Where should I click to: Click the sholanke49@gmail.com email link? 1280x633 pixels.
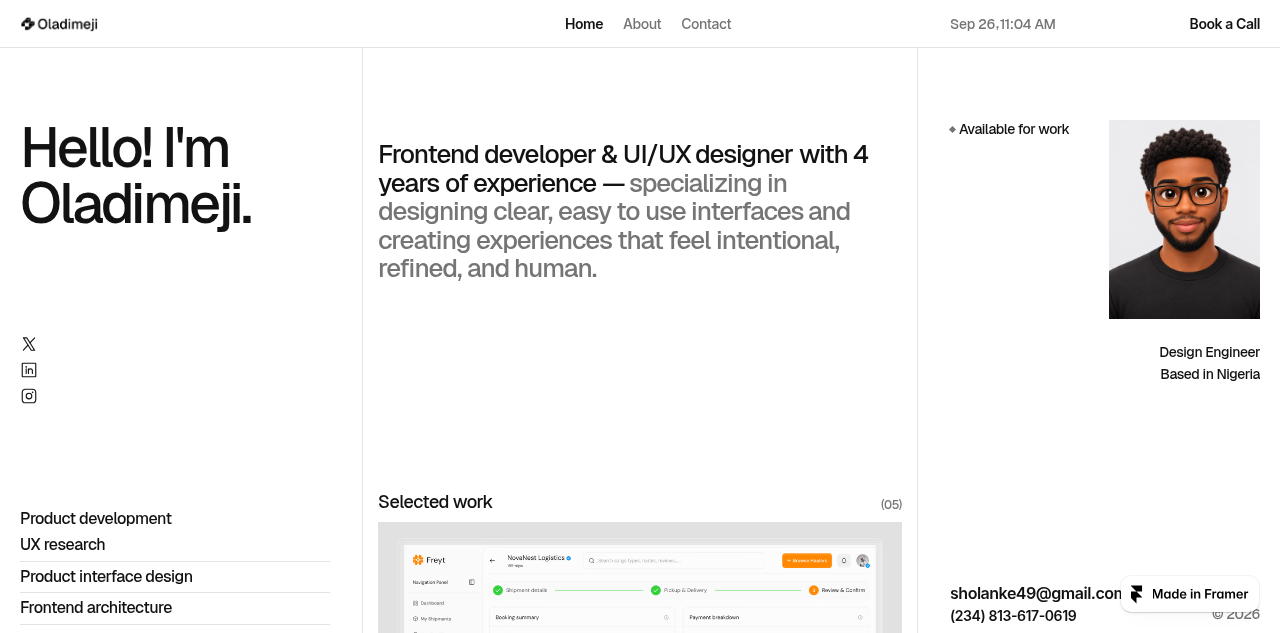click(1036, 593)
